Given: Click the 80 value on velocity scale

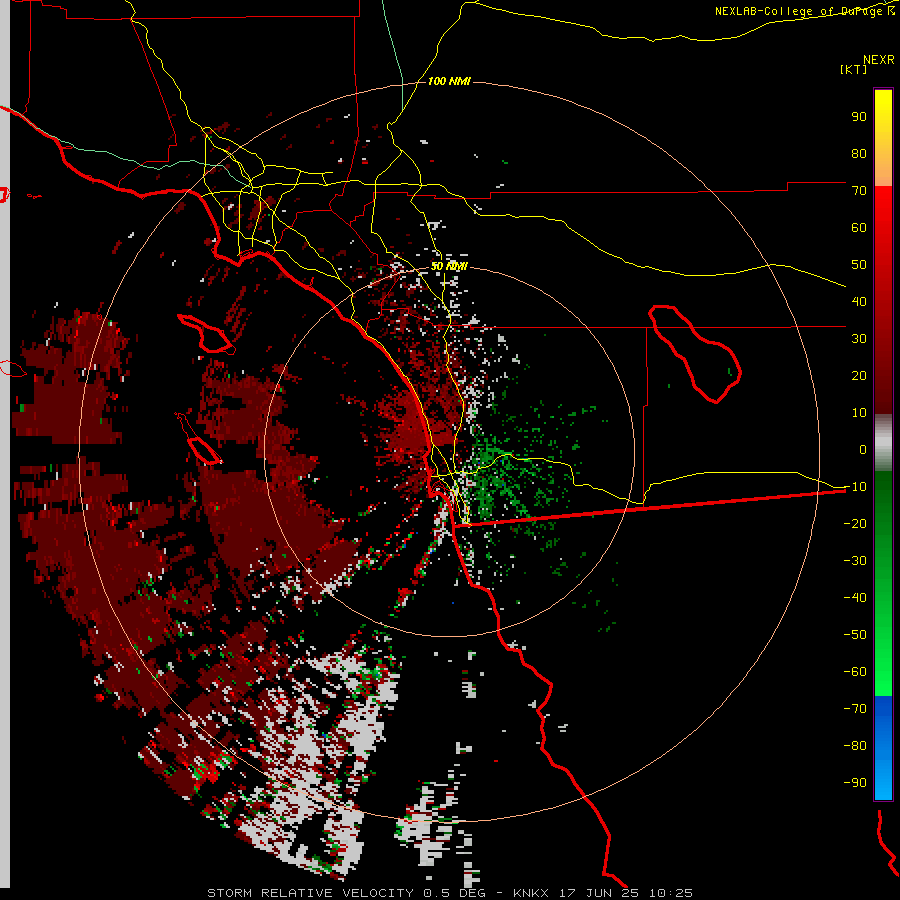Looking at the screenshot, I should [x=859, y=153].
